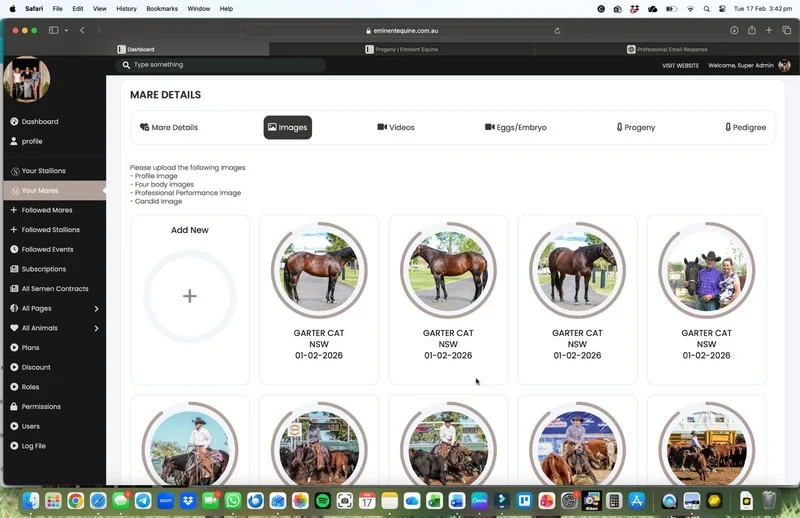Screen dimensions: 800x518
Task: Open the profile sidebar link
Action: tap(32, 141)
